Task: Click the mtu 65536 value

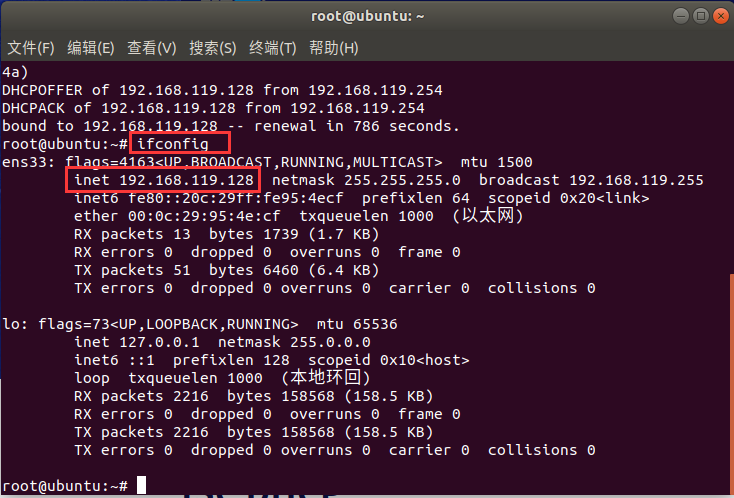Action: [357, 324]
